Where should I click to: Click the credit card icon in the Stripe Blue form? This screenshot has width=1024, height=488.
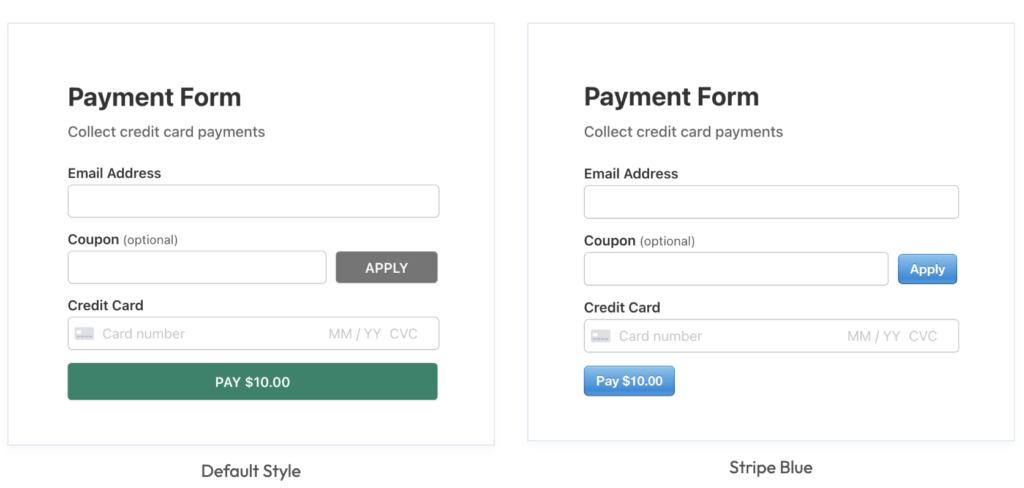coord(600,336)
